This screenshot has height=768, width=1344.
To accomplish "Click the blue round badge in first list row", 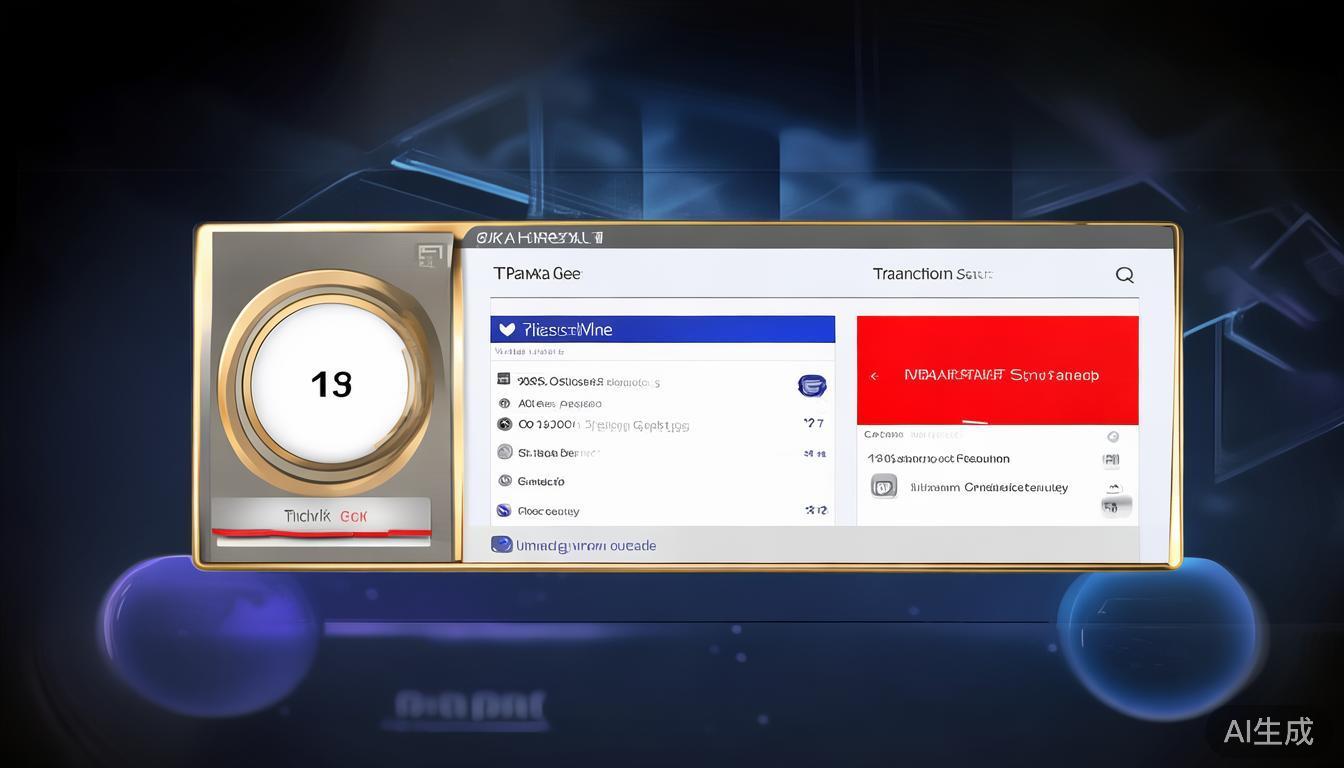I will tap(812, 386).
